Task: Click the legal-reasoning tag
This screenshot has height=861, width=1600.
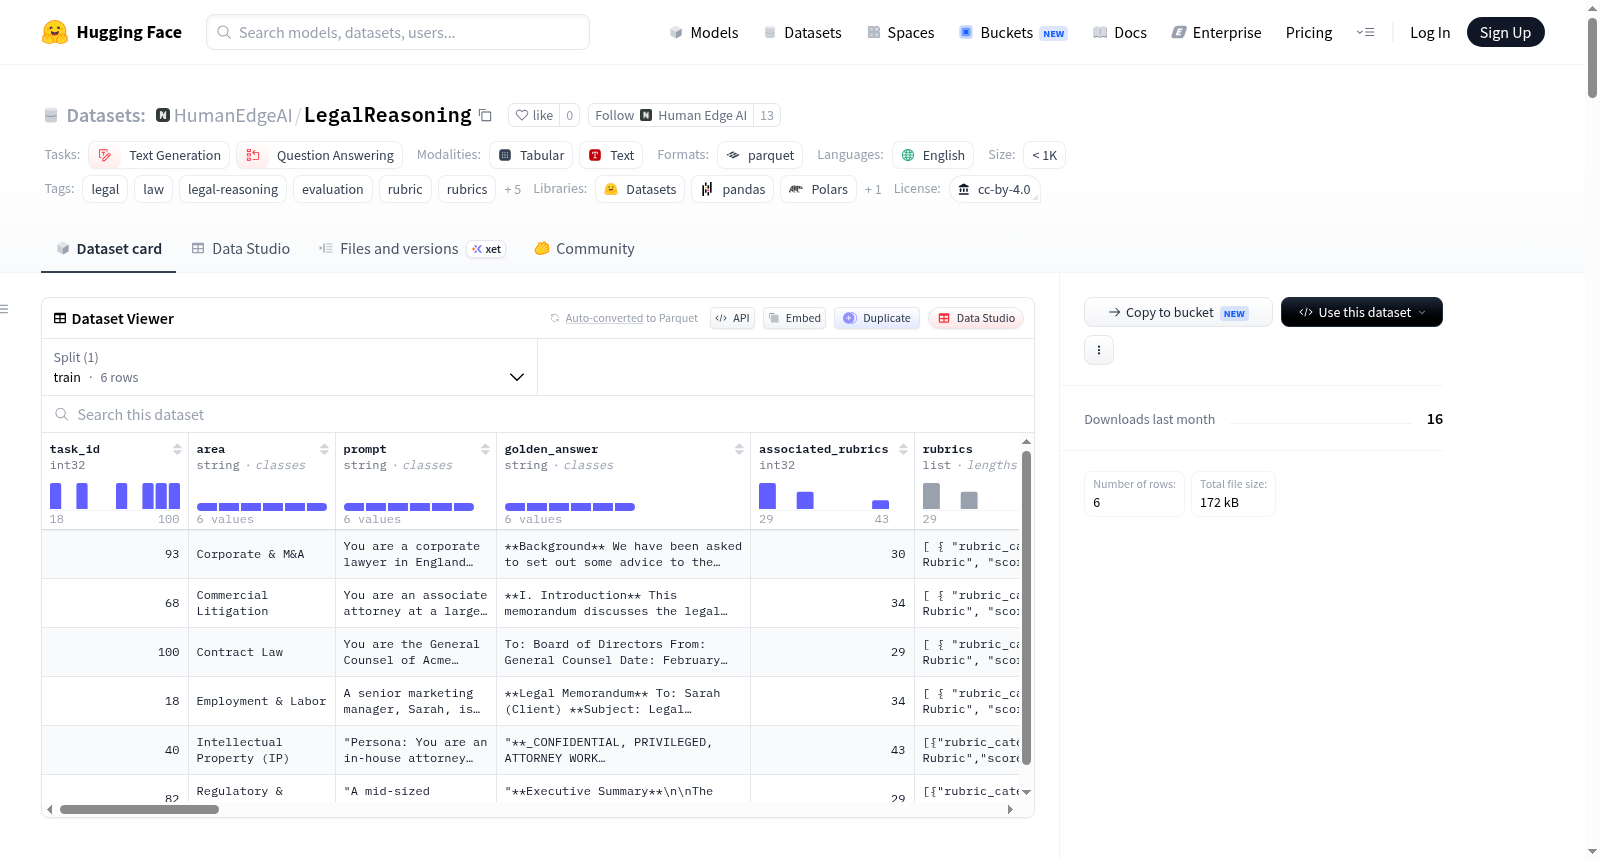Action: click(x=233, y=189)
